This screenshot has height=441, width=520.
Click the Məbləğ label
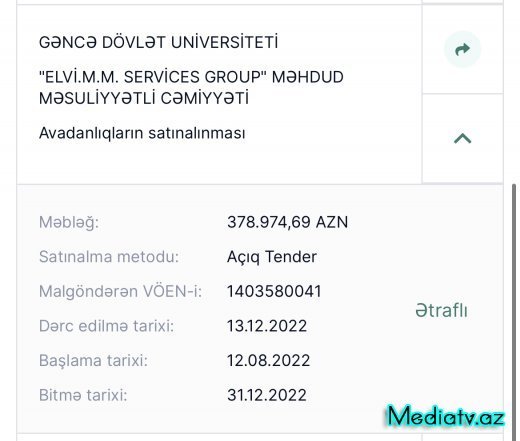(69, 222)
